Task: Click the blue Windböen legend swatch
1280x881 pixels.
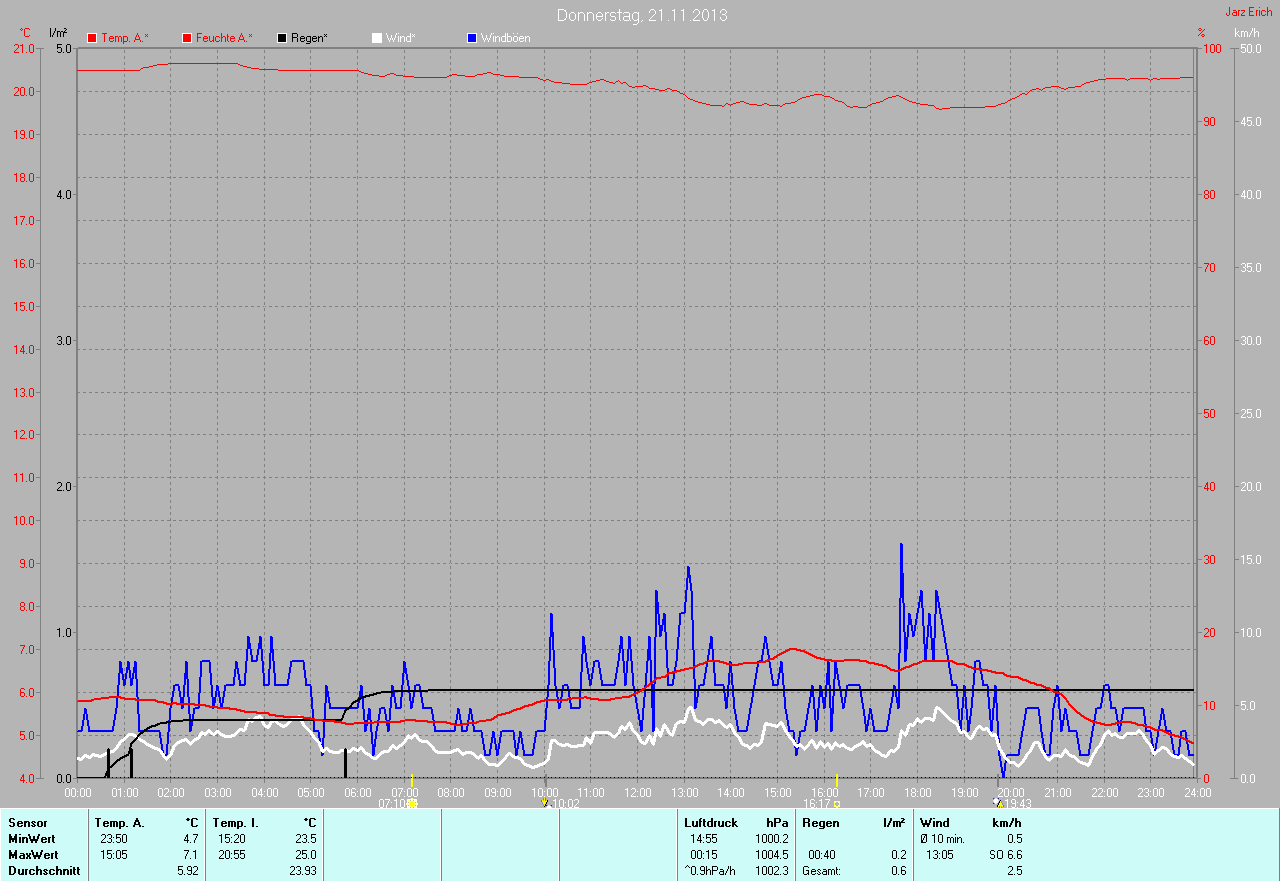Action: click(472, 38)
